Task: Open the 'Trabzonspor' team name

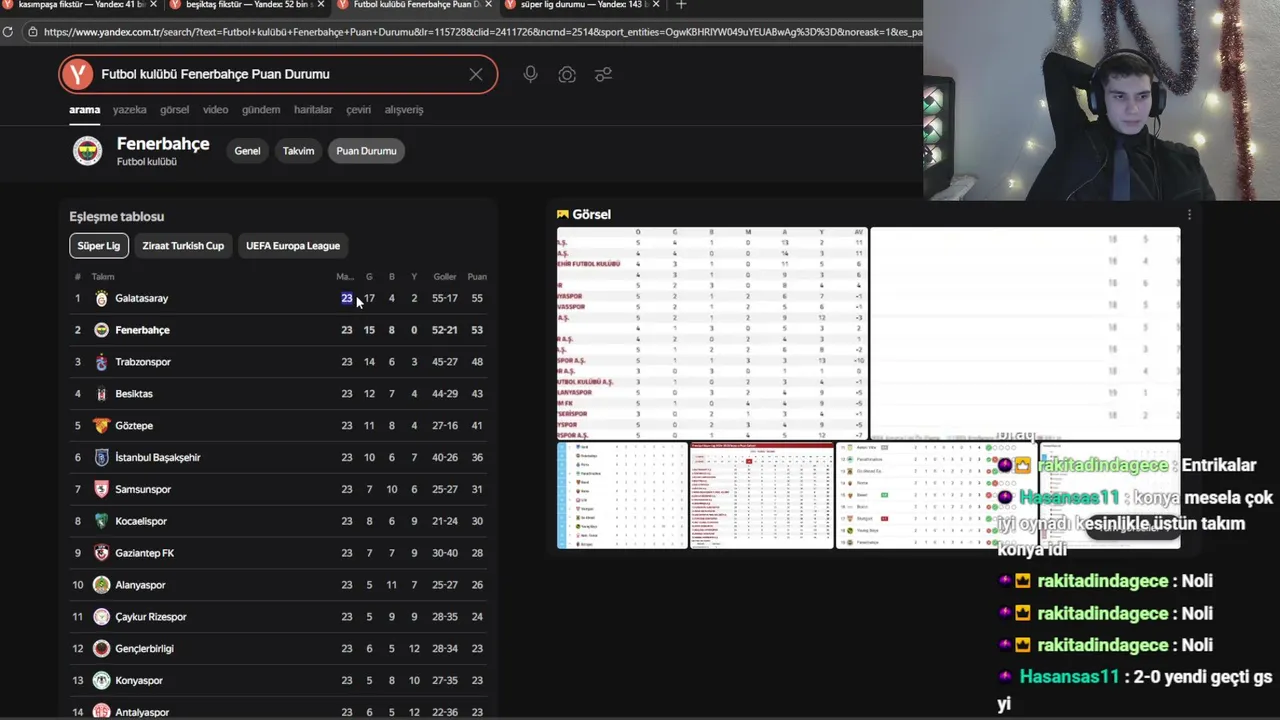Action: pos(143,362)
